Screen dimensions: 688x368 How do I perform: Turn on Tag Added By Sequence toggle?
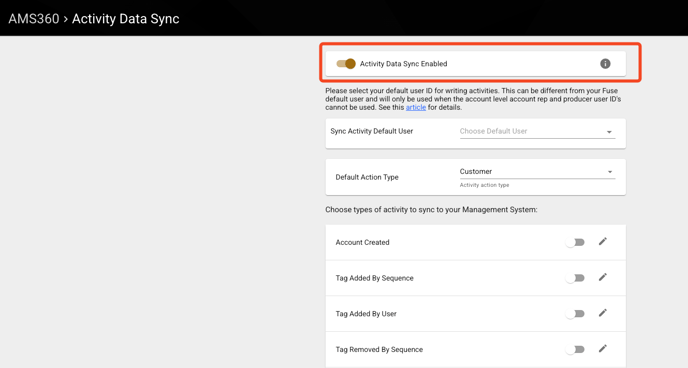click(x=575, y=278)
